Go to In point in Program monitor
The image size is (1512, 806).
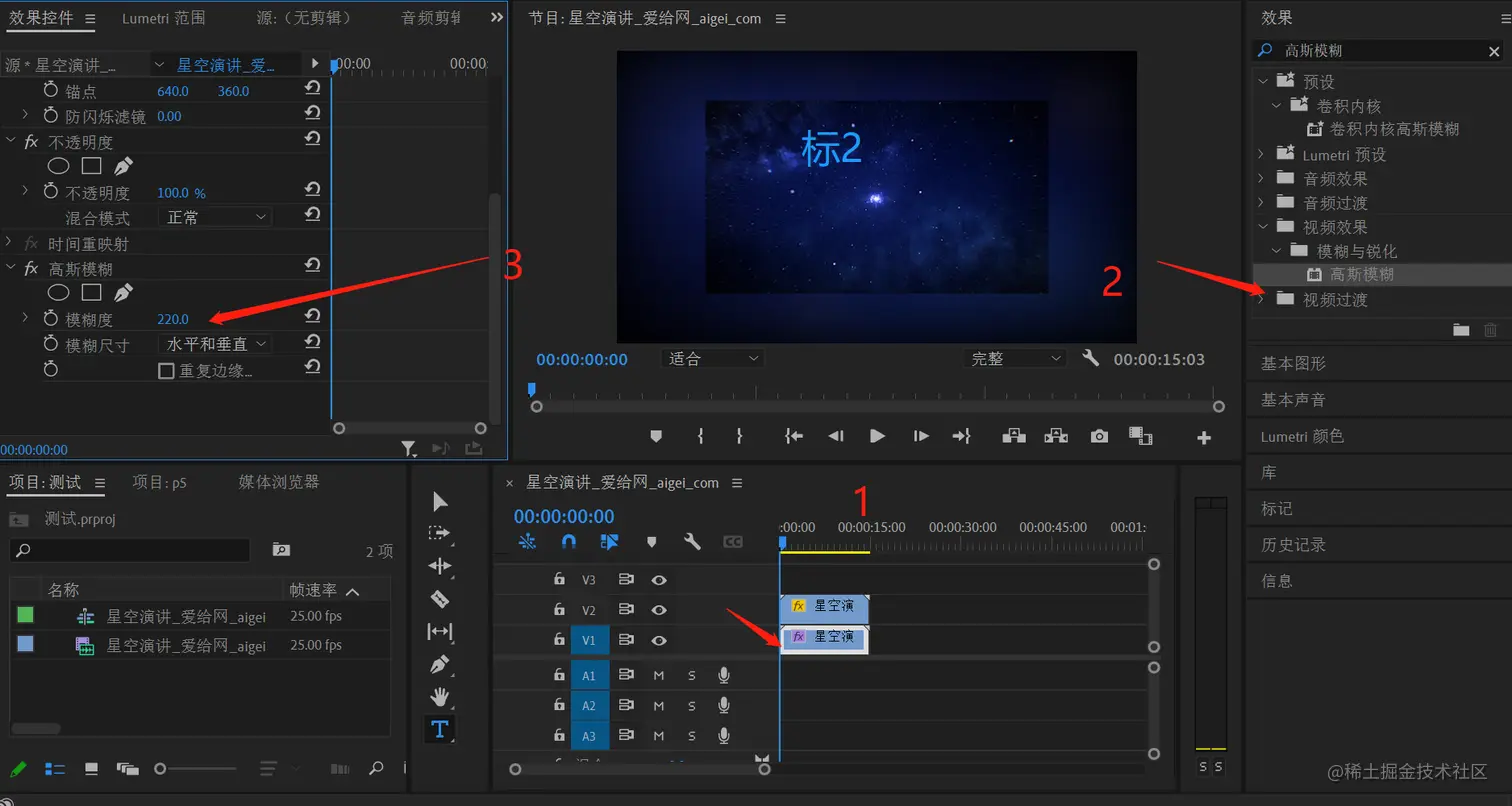[x=794, y=436]
